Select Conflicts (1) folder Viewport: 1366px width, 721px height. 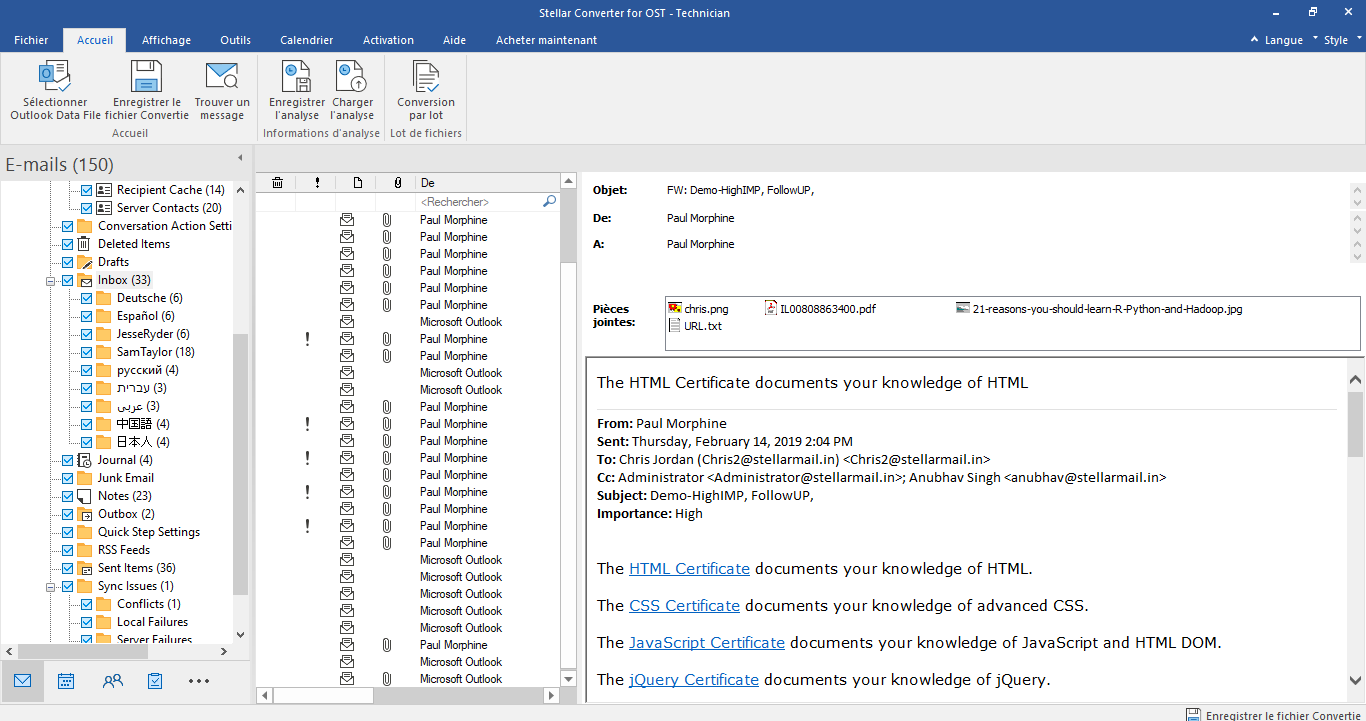[148, 604]
